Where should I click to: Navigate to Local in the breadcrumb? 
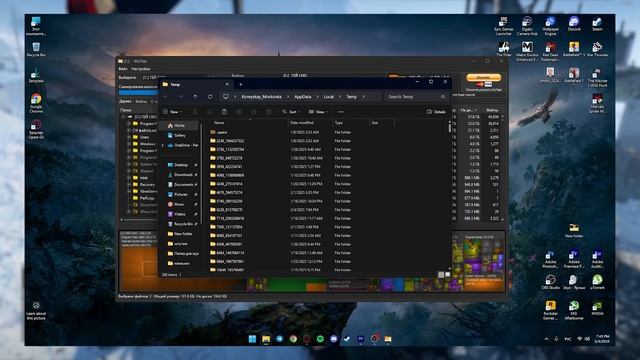point(329,97)
